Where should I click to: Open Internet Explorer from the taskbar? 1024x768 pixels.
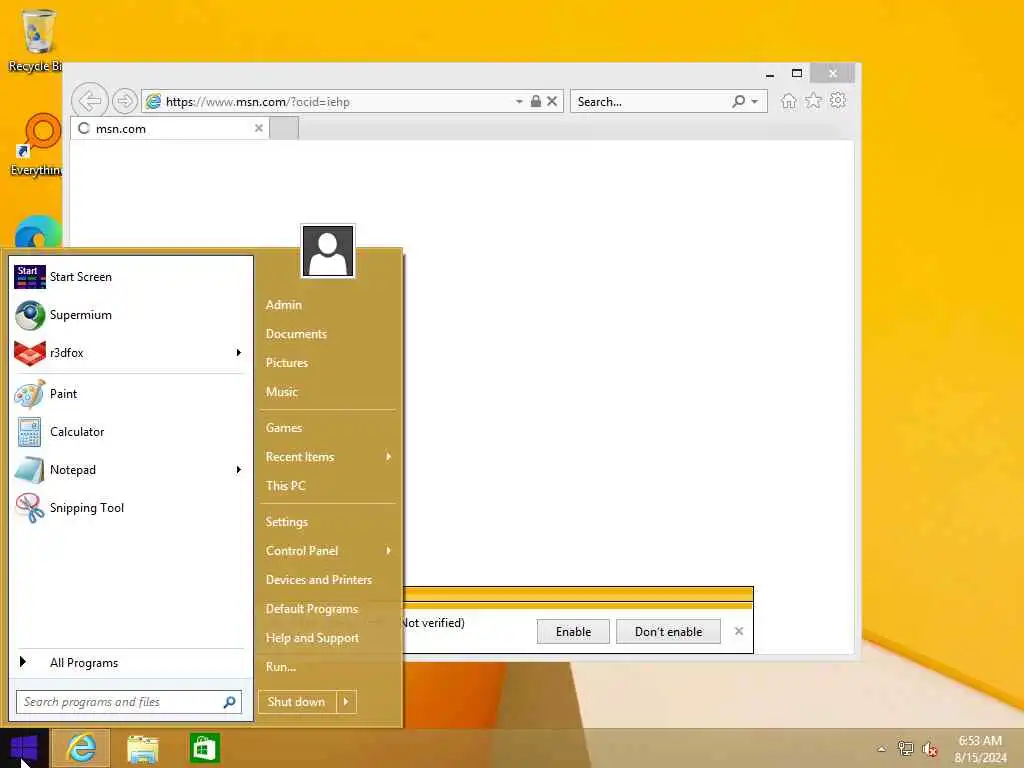[x=80, y=748]
